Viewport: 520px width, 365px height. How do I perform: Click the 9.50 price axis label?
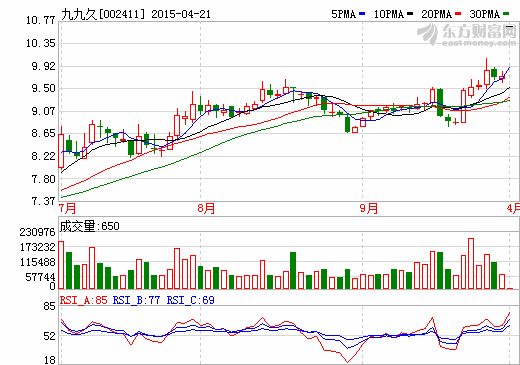43,89
